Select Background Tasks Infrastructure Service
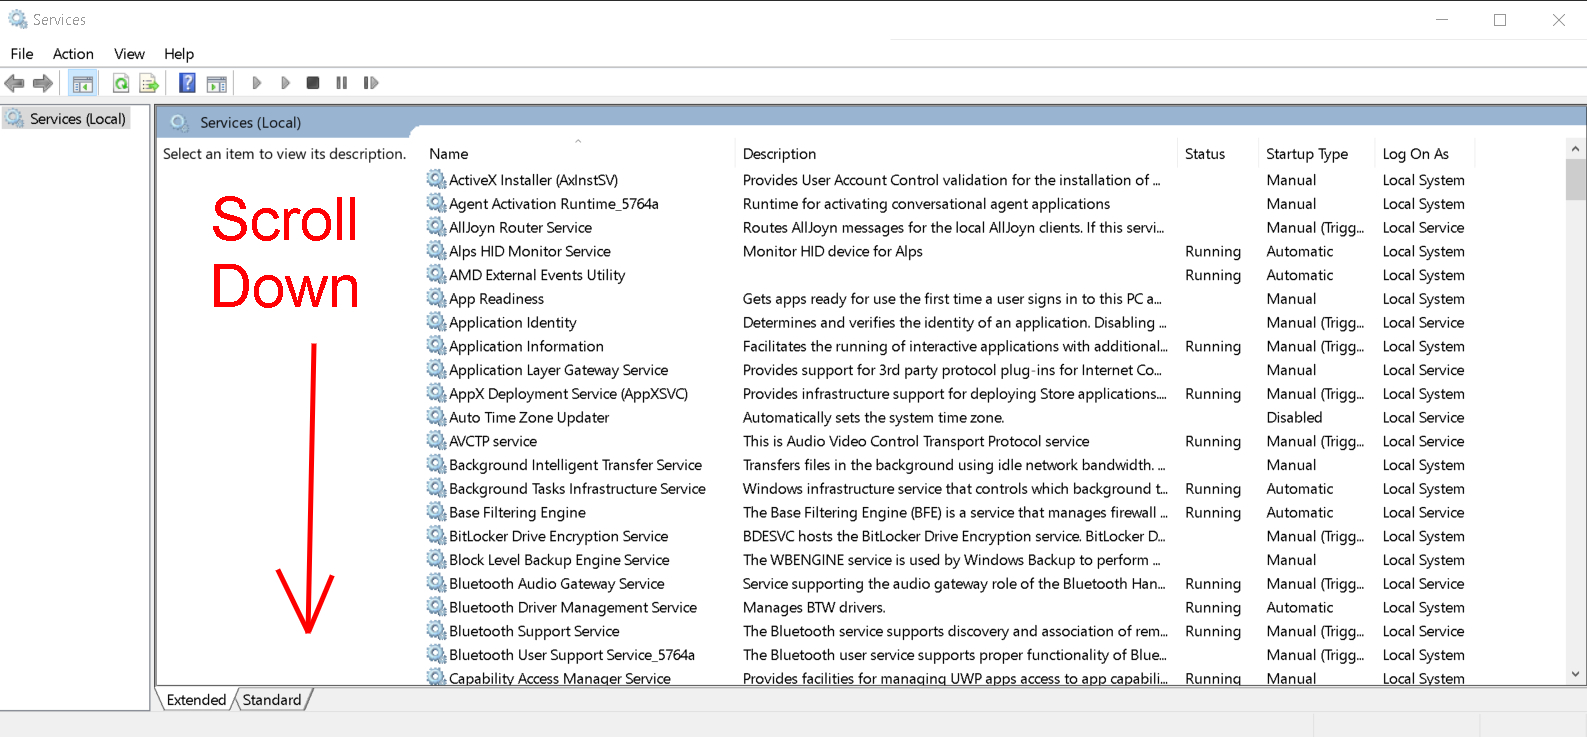Screen dimensions: 1587x737 tap(577, 489)
